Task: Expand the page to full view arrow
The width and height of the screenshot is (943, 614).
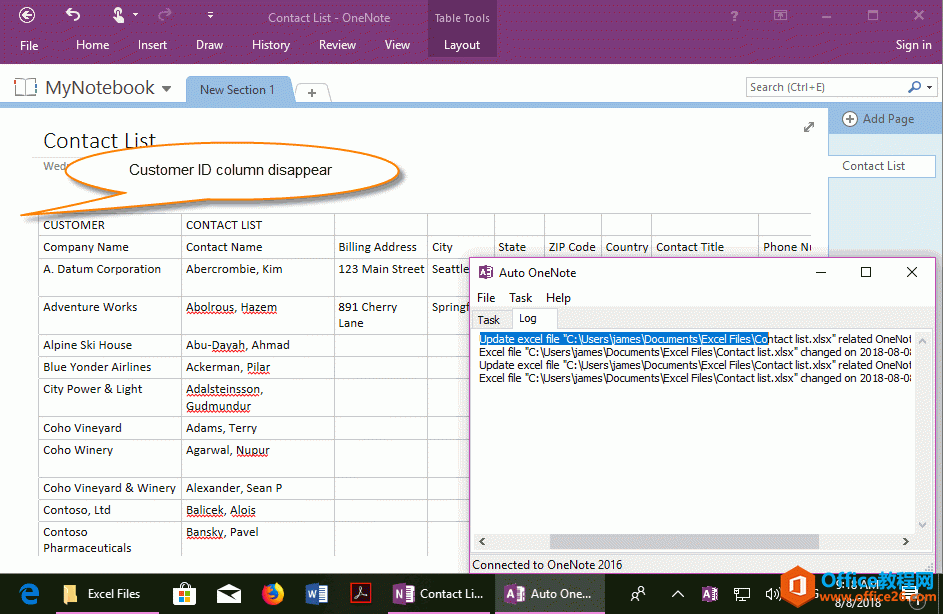Action: pos(809,127)
